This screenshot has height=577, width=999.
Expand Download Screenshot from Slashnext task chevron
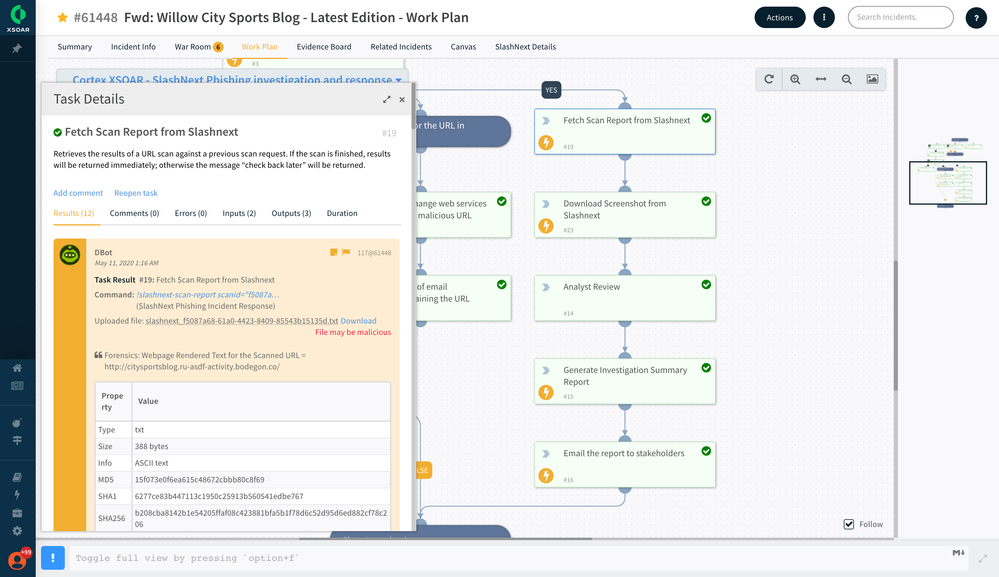pyautogui.click(x=546, y=204)
